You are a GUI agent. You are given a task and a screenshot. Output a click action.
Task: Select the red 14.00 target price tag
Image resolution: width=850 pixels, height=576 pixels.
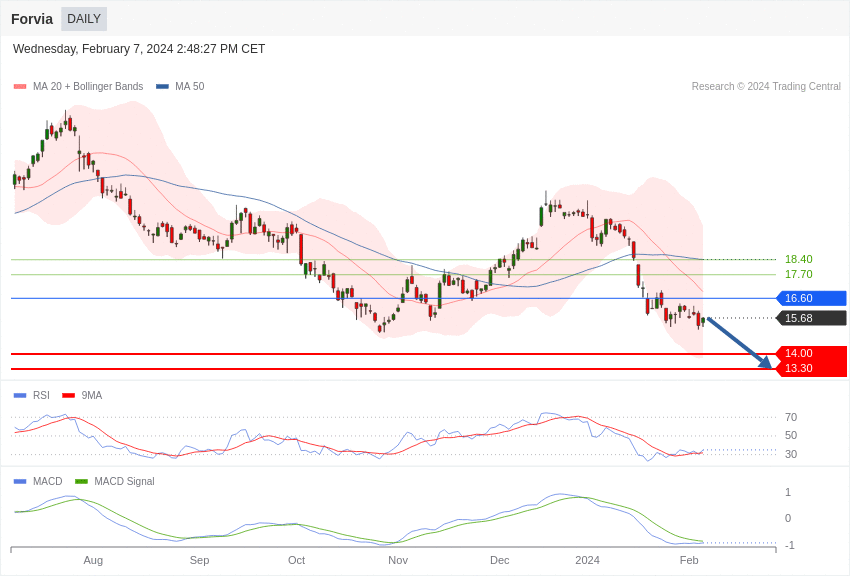pyautogui.click(x=811, y=353)
